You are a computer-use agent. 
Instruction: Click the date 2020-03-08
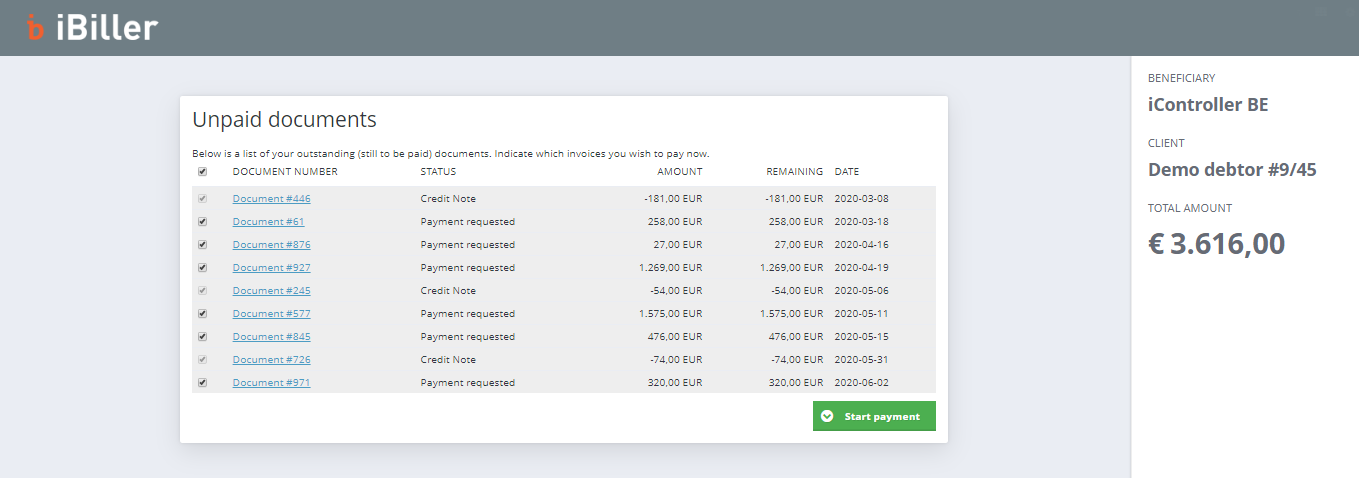tap(862, 198)
